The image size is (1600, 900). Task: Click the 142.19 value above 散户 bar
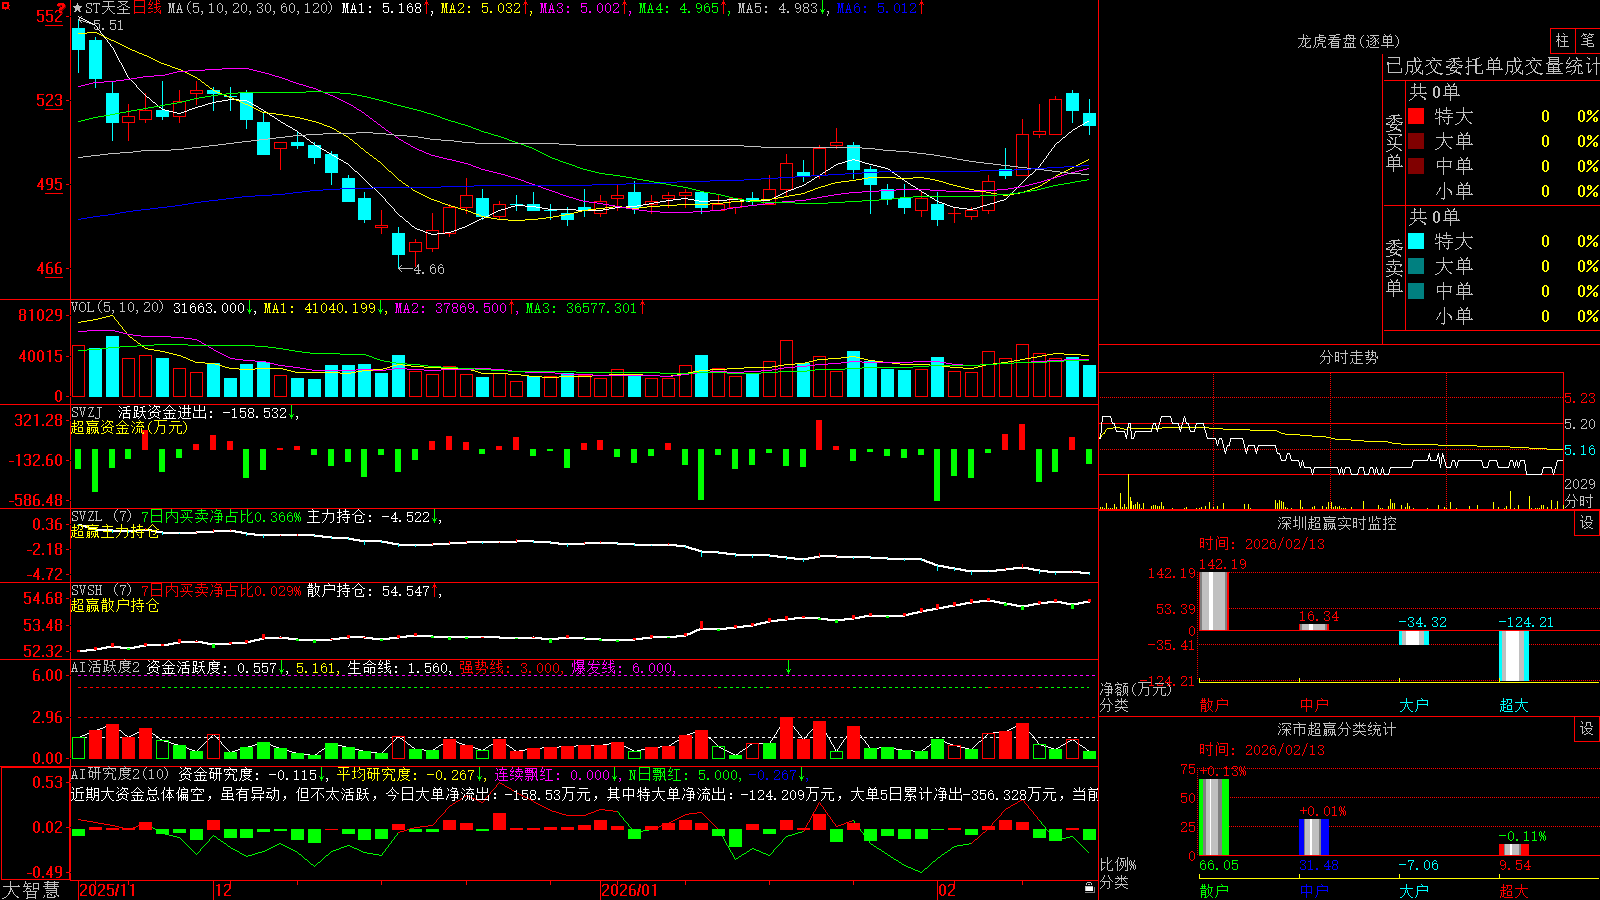(x=1222, y=564)
